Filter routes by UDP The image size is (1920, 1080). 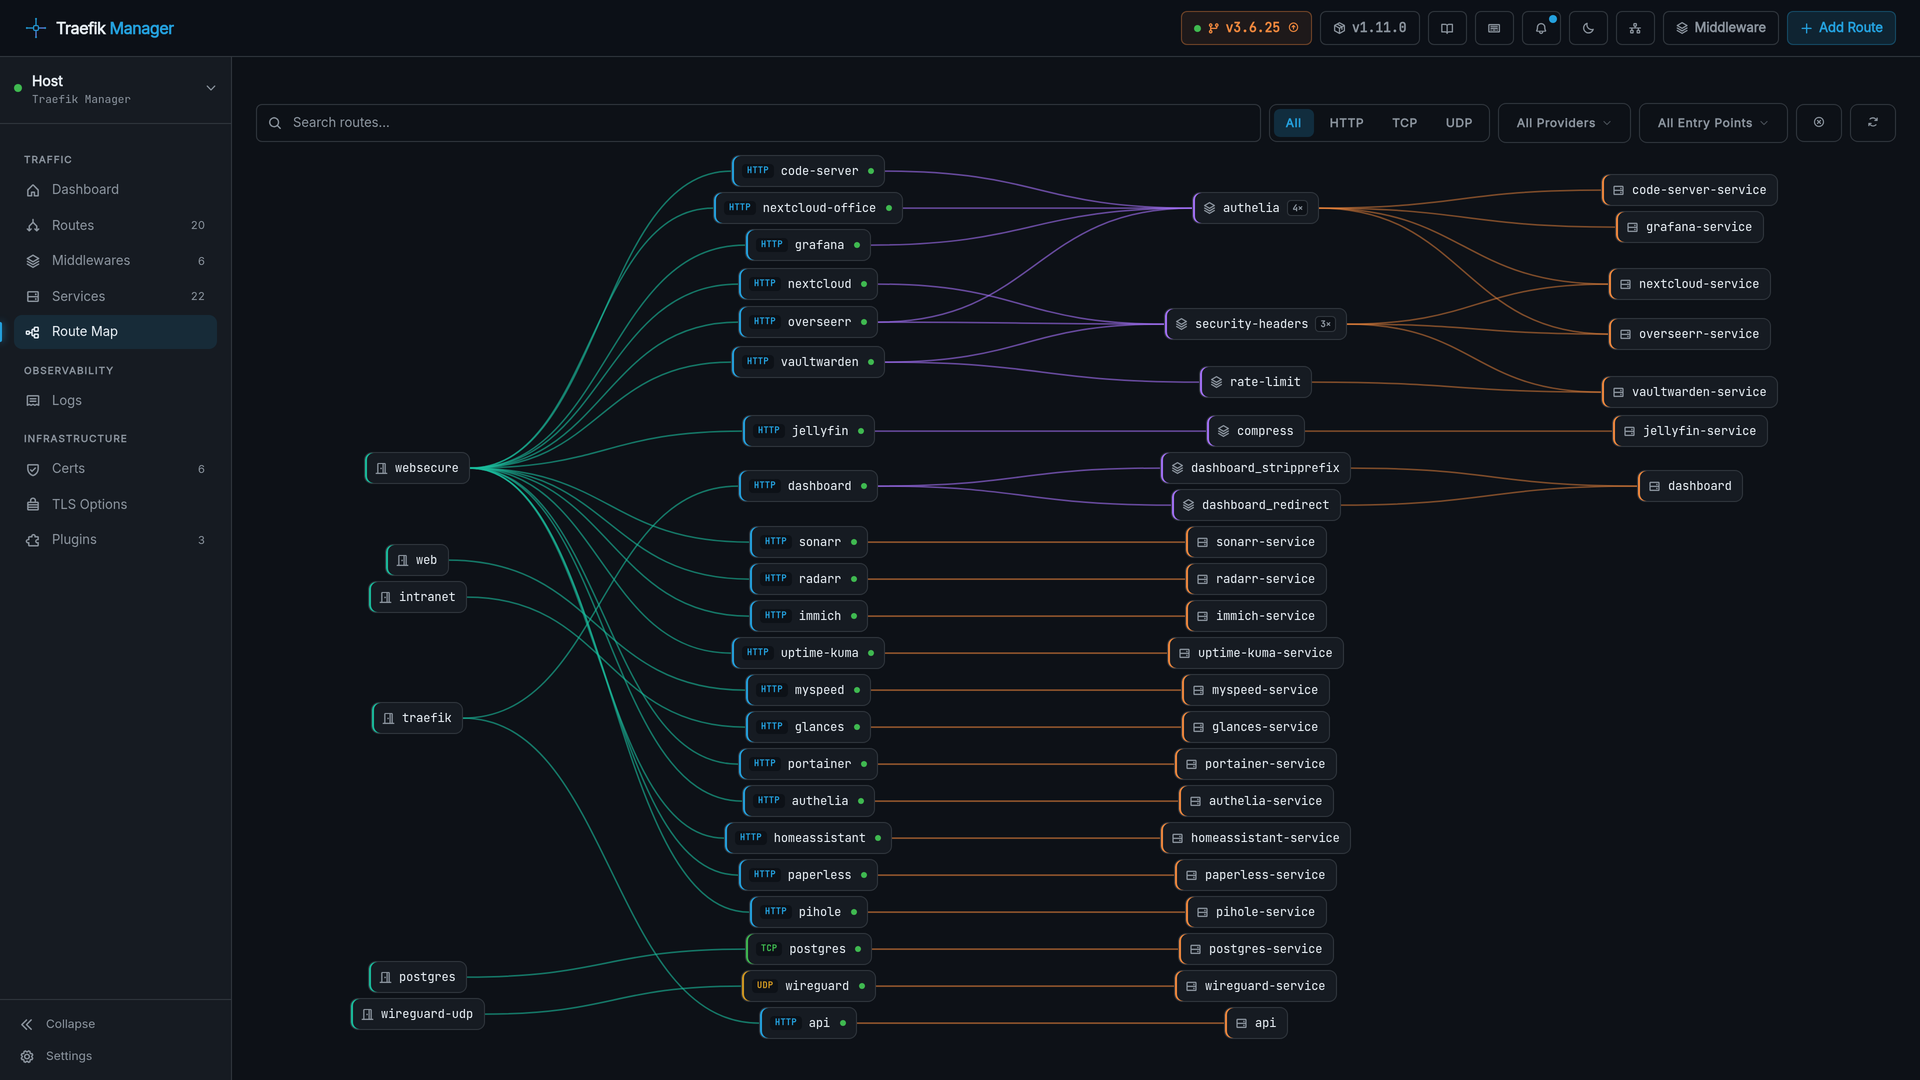(x=1459, y=123)
